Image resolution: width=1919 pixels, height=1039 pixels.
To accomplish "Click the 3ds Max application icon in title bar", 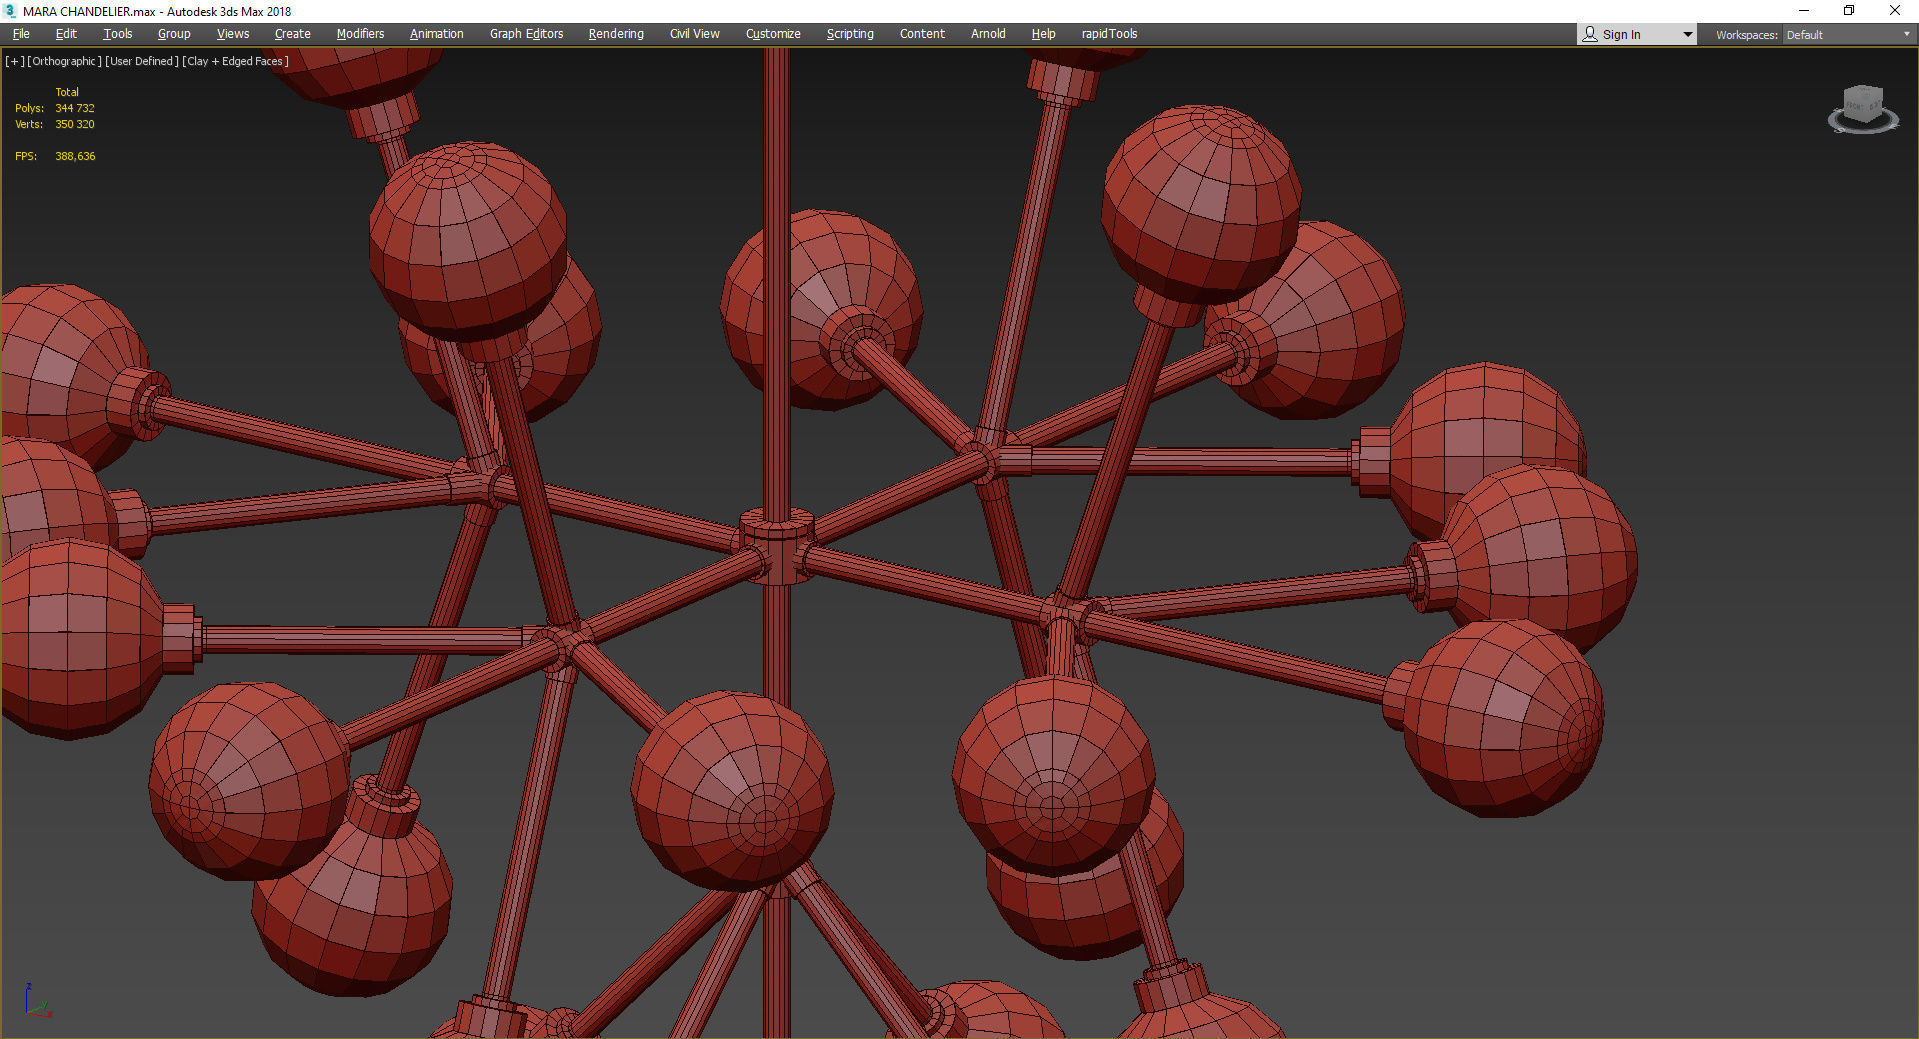I will pyautogui.click(x=11, y=11).
